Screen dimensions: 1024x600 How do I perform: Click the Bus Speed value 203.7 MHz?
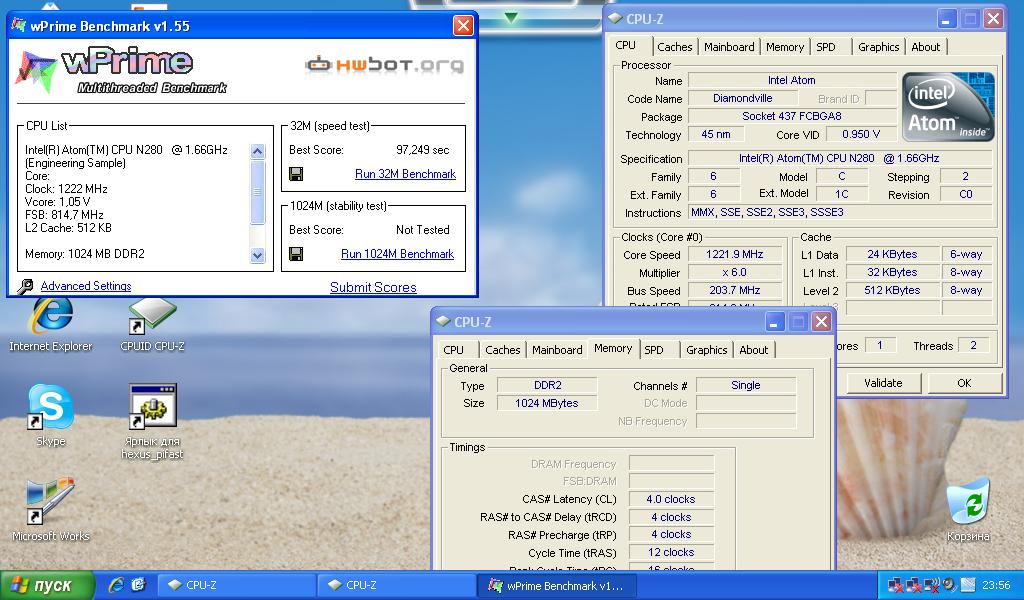[x=735, y=291]
